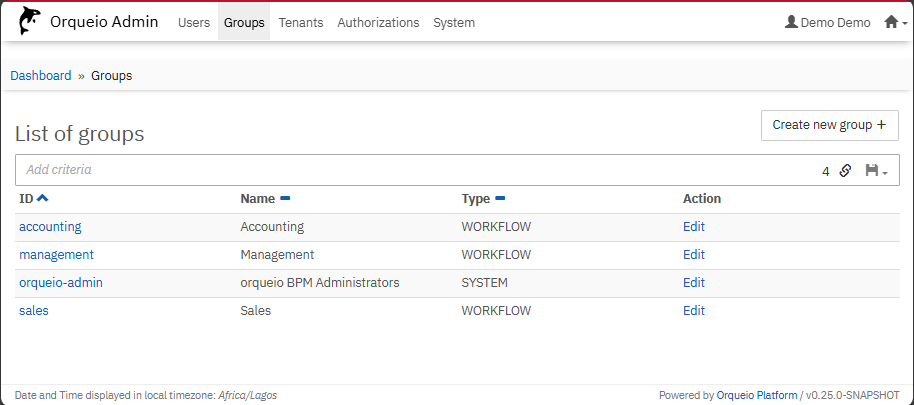Focus the Add criteria search field
Viewport: 914px width, 405px height.
coord(400,170)
